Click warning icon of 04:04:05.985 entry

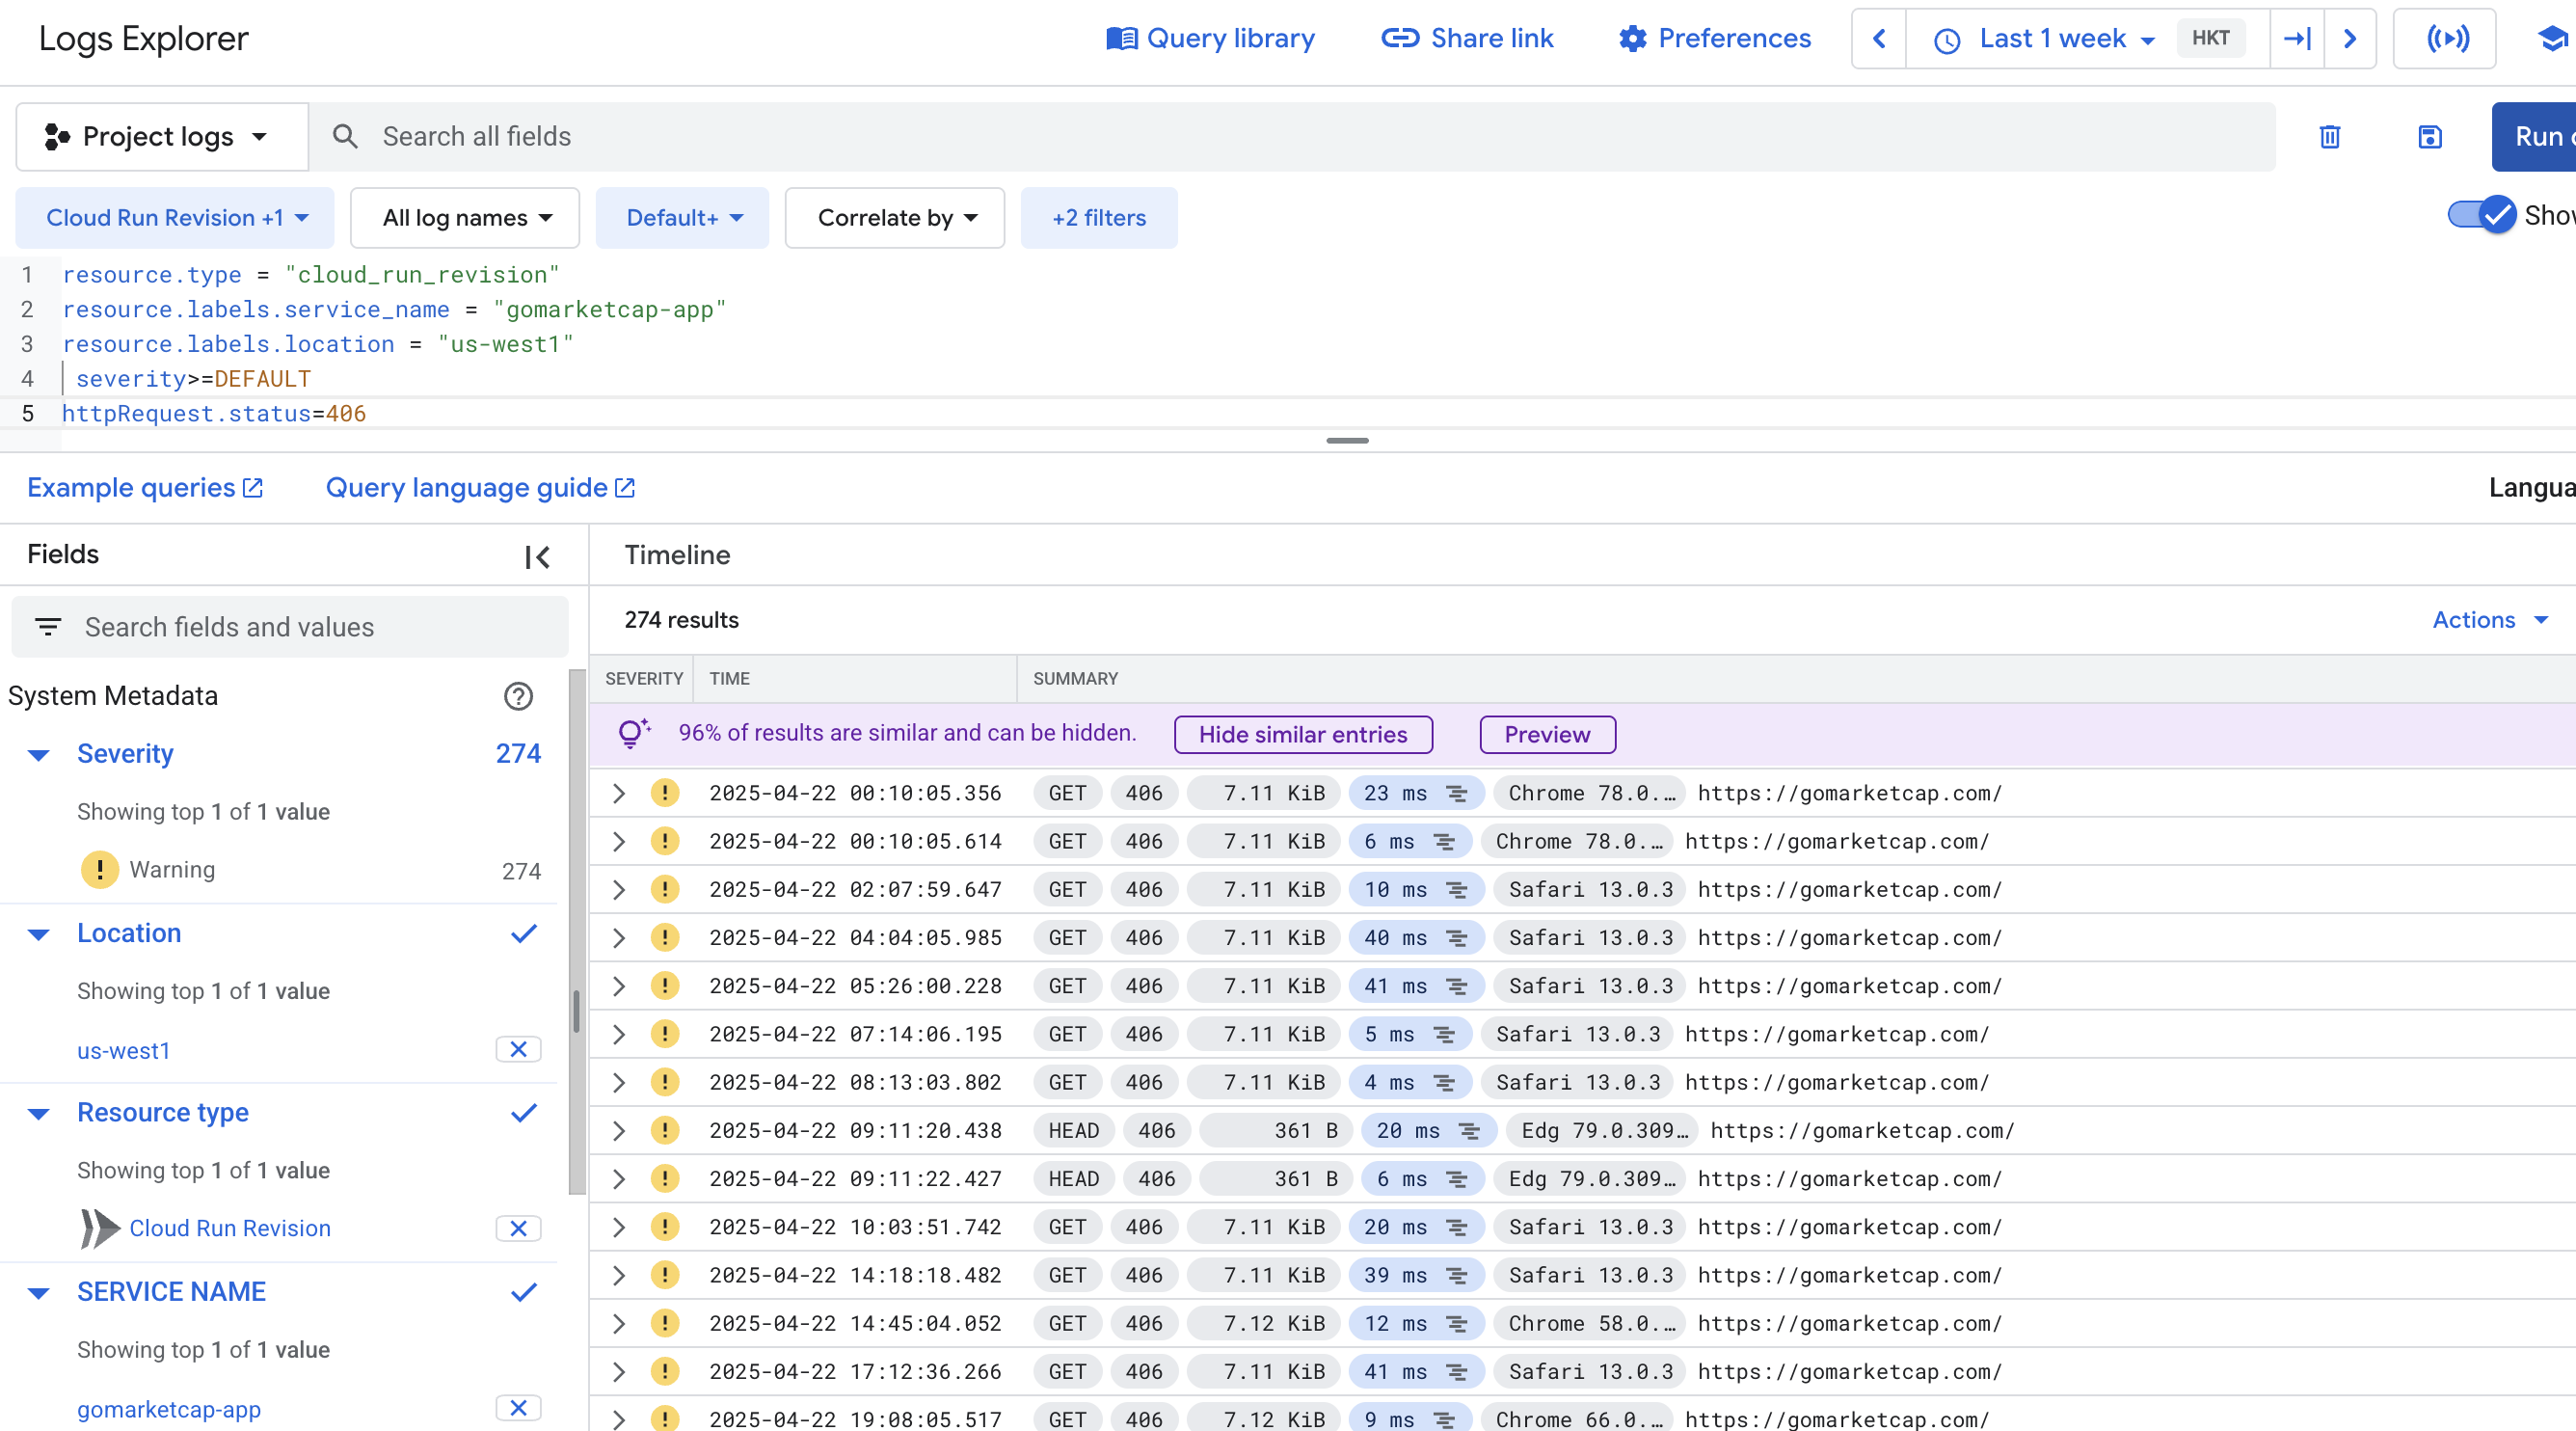[x=665, y=938]
